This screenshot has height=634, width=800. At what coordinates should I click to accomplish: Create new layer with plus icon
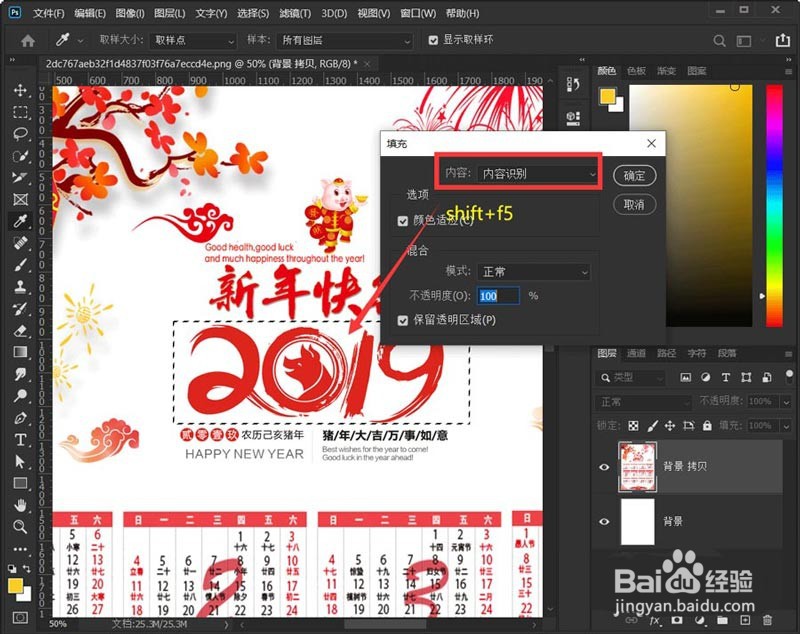pos(745,620)
